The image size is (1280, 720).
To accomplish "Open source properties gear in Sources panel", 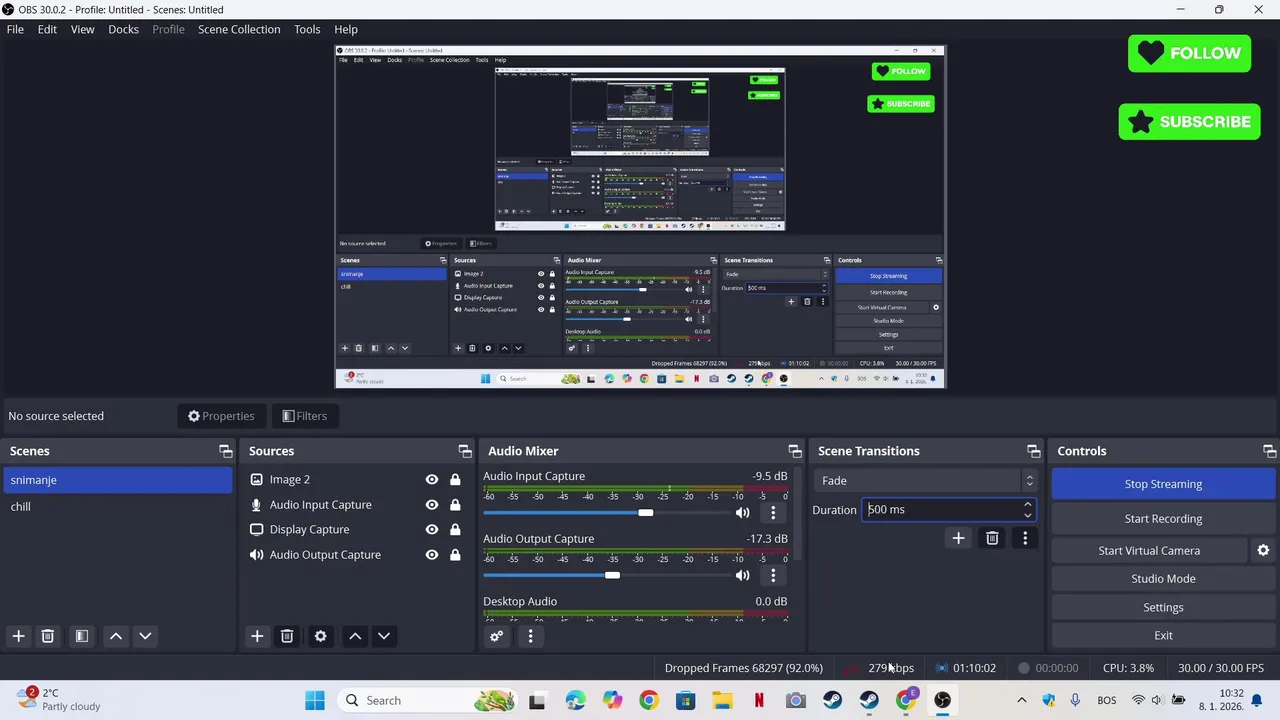I will click(x=320, y=636).
